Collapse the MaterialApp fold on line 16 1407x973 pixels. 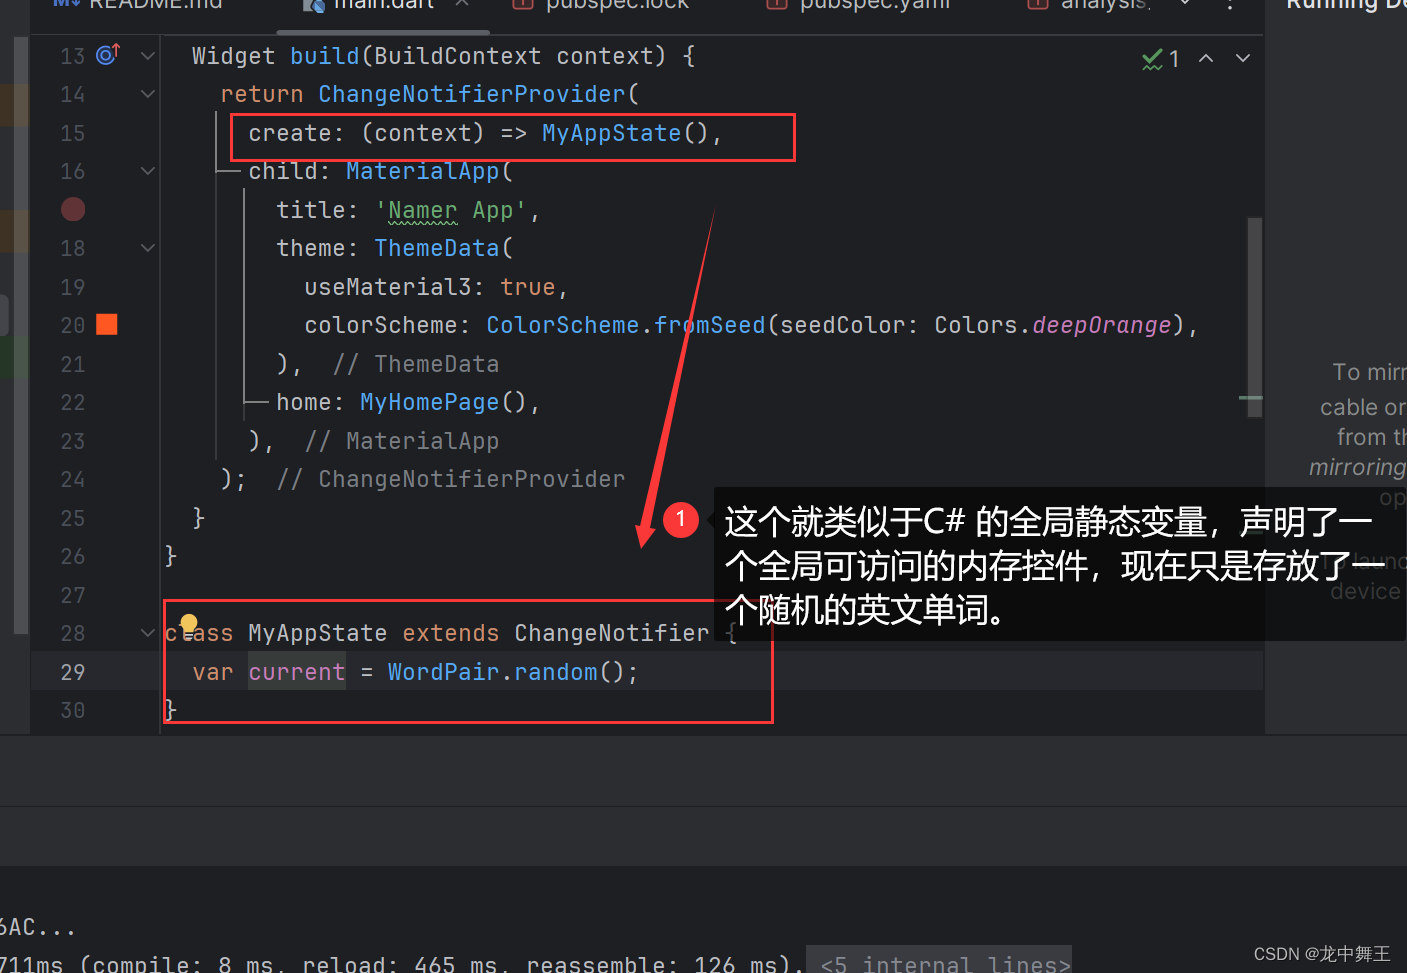click(x=148, y=171)
